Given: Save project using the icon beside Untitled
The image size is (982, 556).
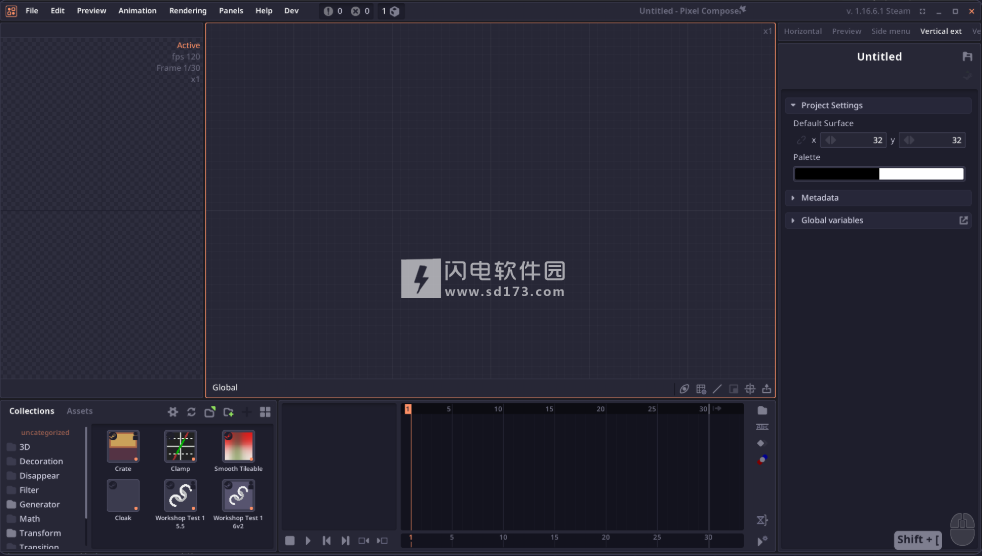Looking at the screenshot, I should click(x=967, y=56).
